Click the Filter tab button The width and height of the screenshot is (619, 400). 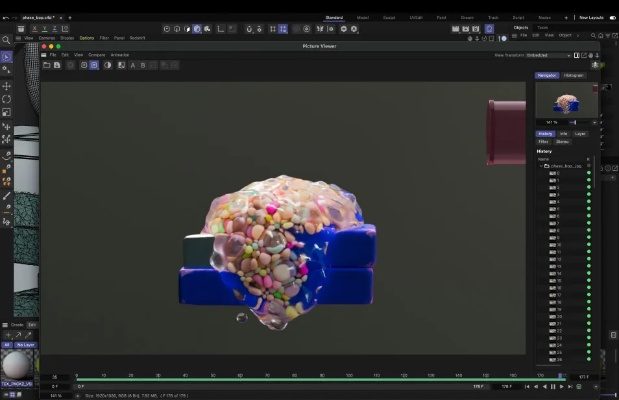pyautogui.click(x=544, y=142)
